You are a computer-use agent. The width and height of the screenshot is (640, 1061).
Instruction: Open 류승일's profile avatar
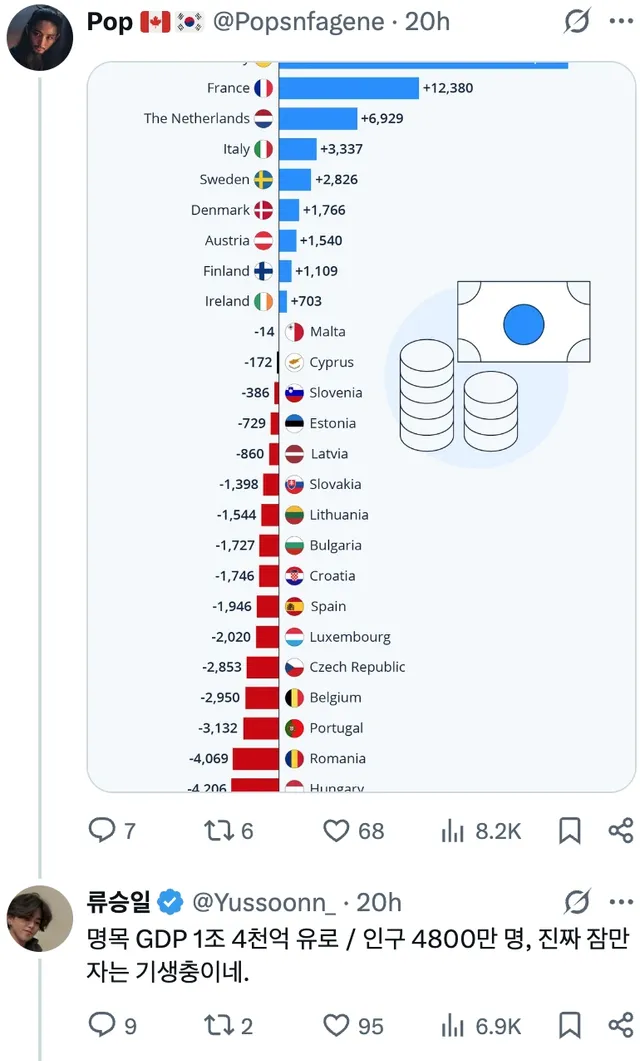(38, 918)
